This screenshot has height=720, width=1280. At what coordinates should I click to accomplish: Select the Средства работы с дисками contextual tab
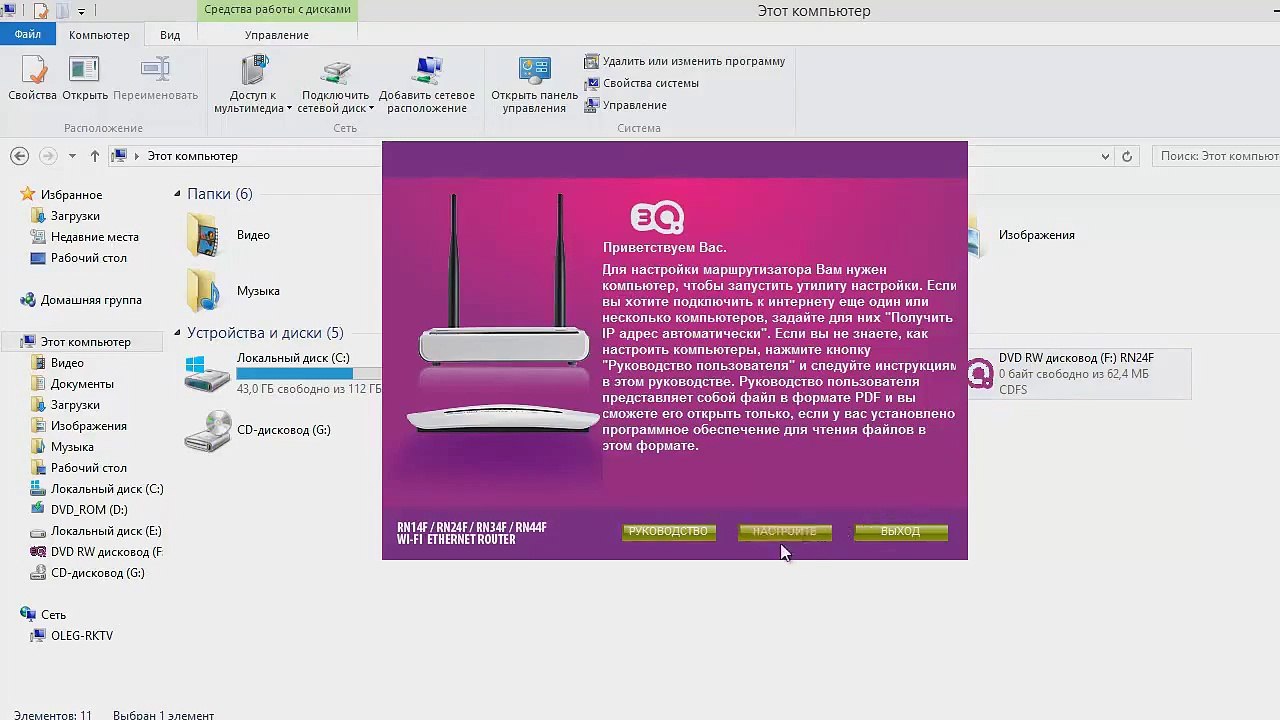(x=277, y=10)
